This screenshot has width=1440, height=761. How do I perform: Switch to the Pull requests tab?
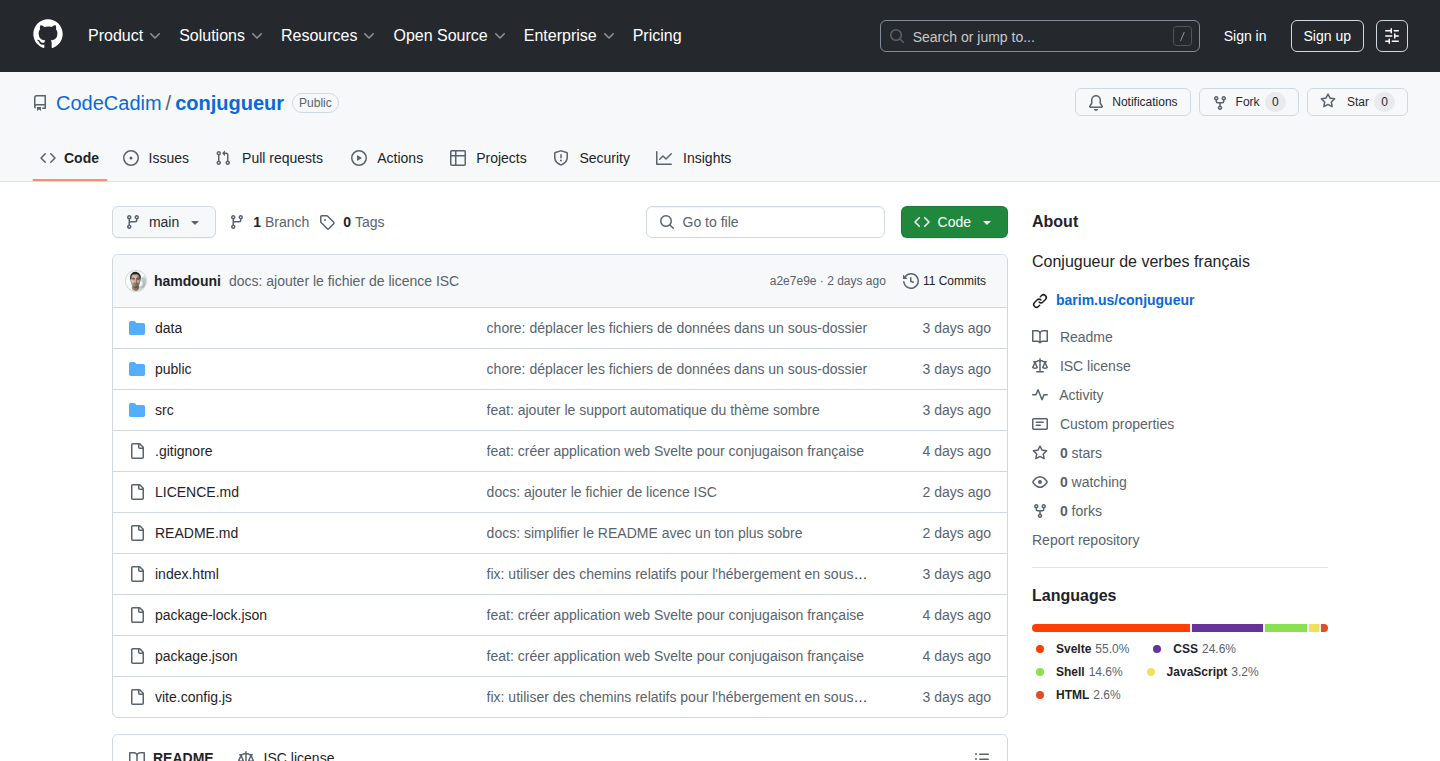[x=270, y=158]
